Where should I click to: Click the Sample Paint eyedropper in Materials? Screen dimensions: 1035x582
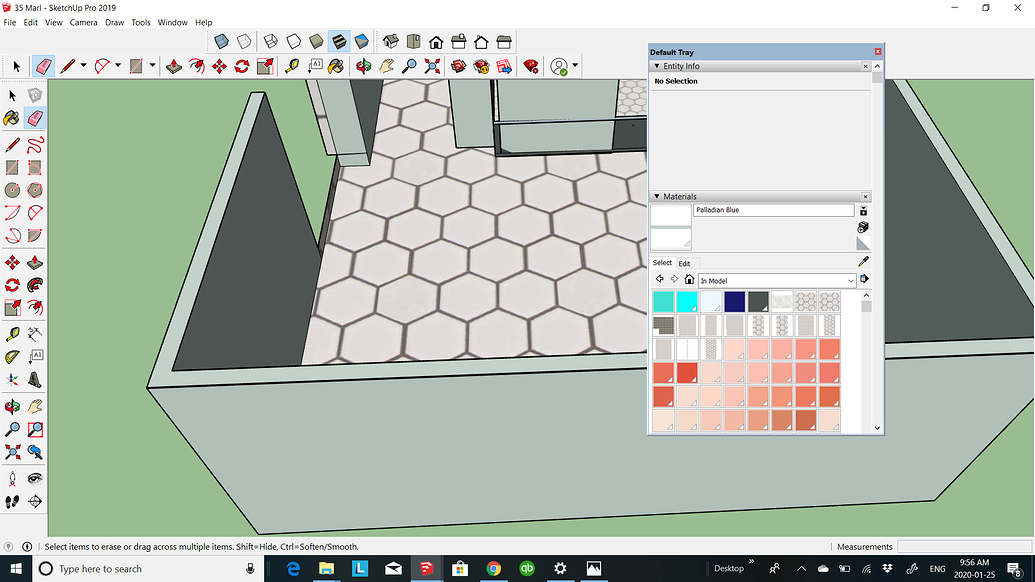click(862, 260)
